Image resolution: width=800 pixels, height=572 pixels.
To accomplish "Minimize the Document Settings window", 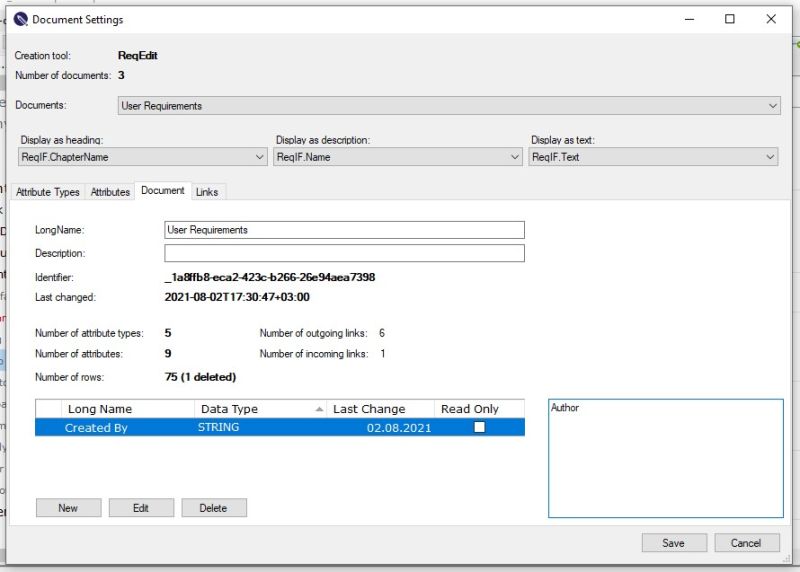I will (689, 19).
